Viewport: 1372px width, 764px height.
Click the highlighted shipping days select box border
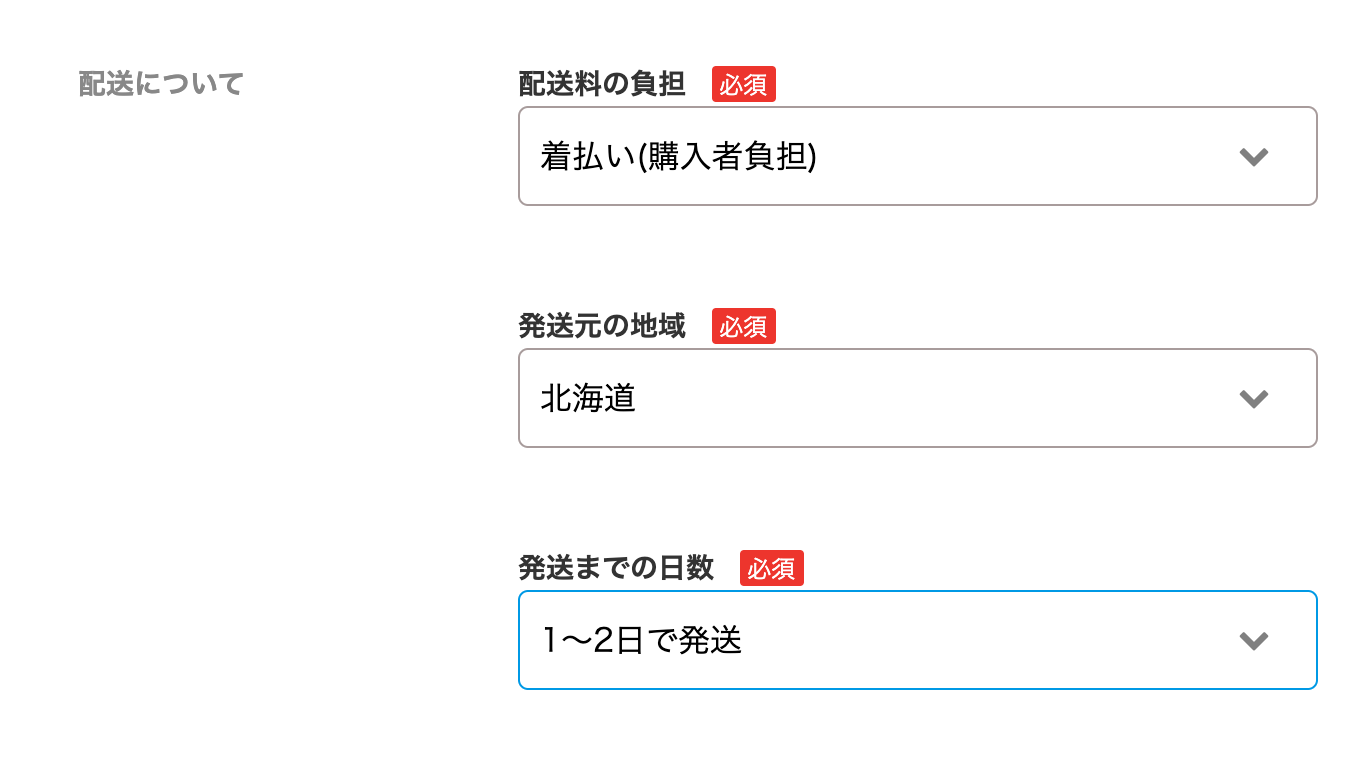(x=917, y=593)
